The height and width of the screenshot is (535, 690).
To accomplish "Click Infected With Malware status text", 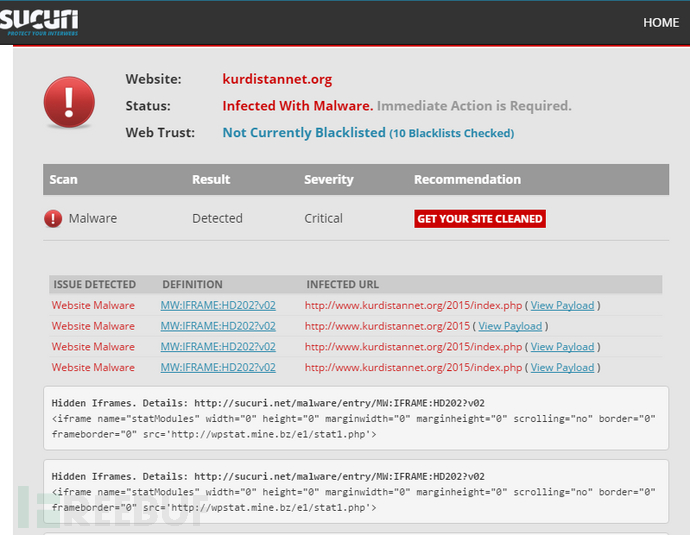I will [x=297, y=106].
